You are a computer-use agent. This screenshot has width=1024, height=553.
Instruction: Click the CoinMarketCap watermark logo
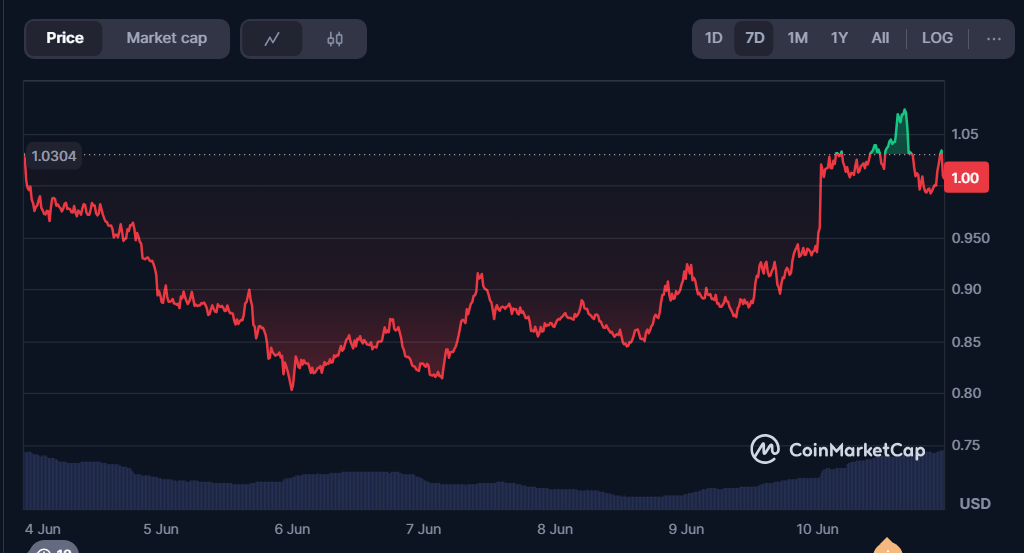pos(837,450)
